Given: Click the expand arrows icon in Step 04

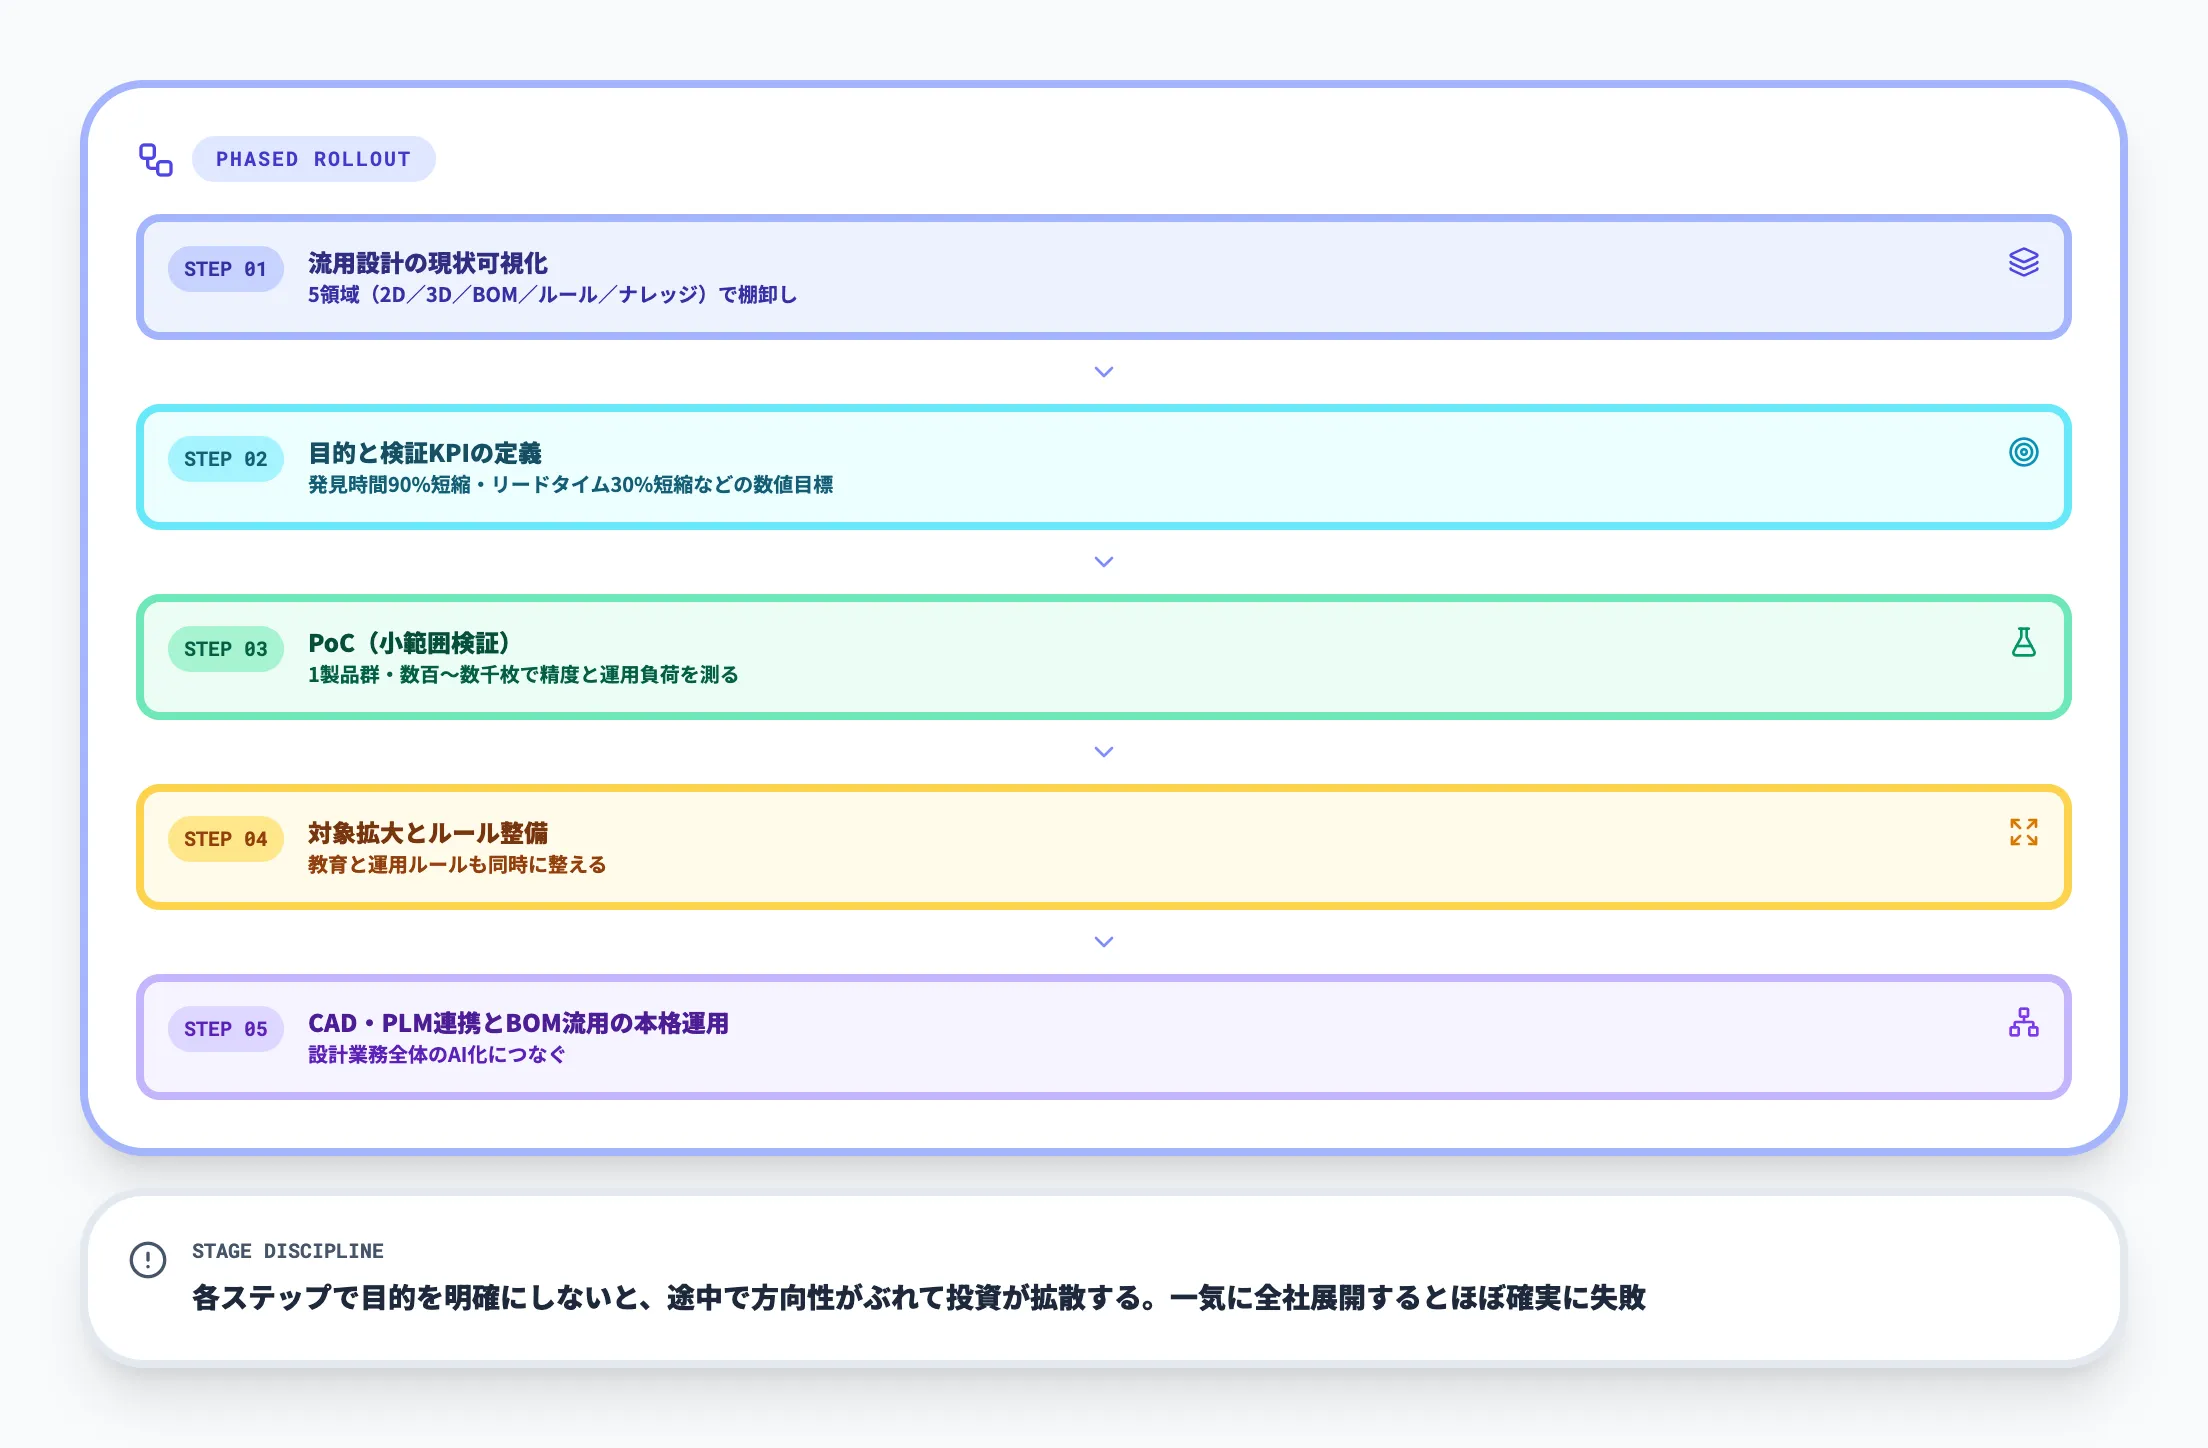Looking at the screenshot, I should click(2023, 832).
